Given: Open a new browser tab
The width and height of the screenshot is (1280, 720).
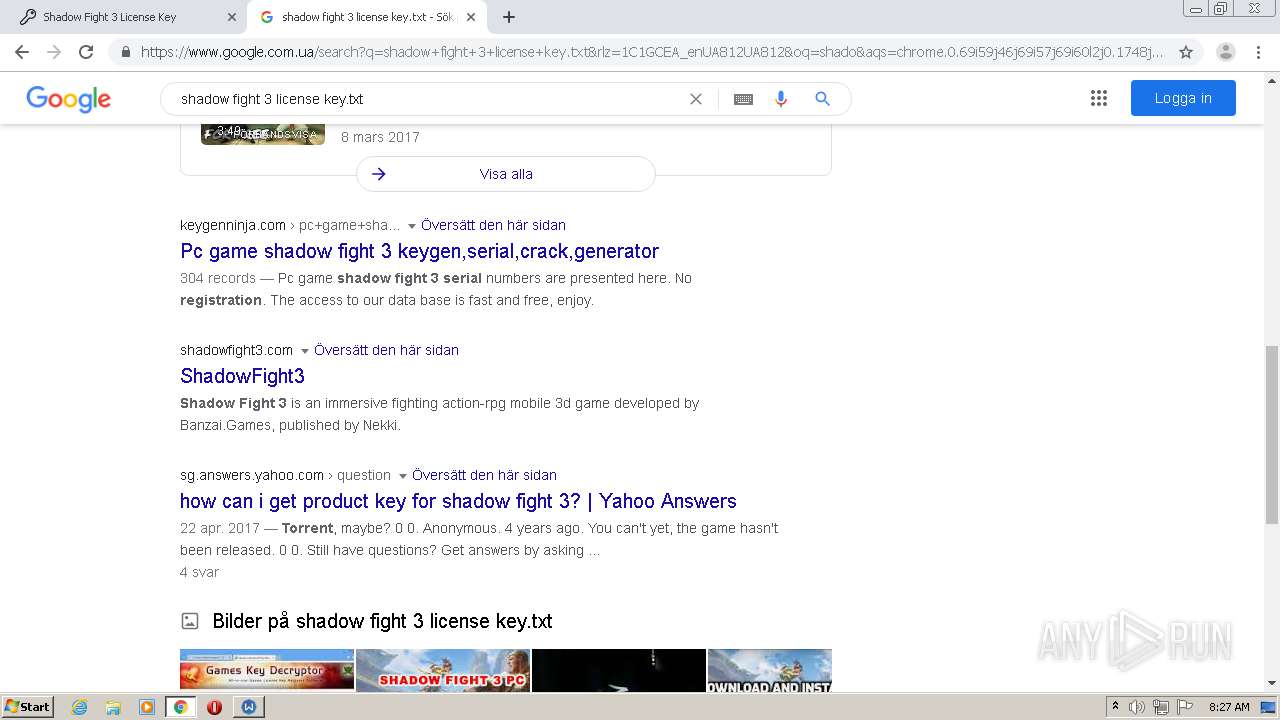Looking at the screenshot, I should tap(509, 17).
